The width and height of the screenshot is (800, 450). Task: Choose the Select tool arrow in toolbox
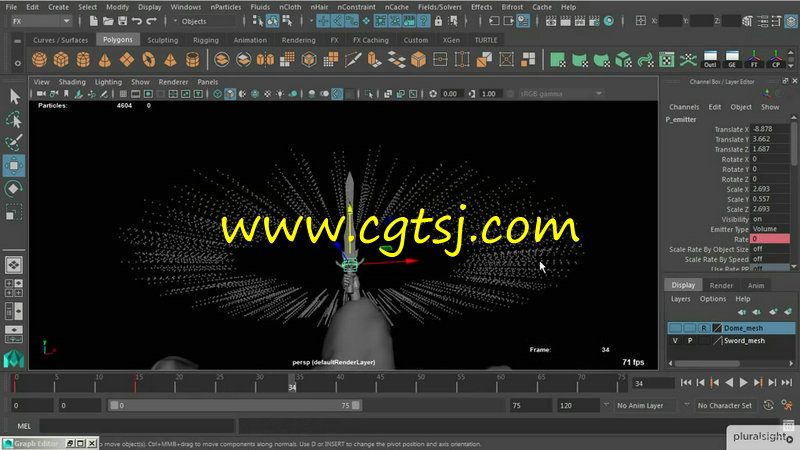pos(14,96)
